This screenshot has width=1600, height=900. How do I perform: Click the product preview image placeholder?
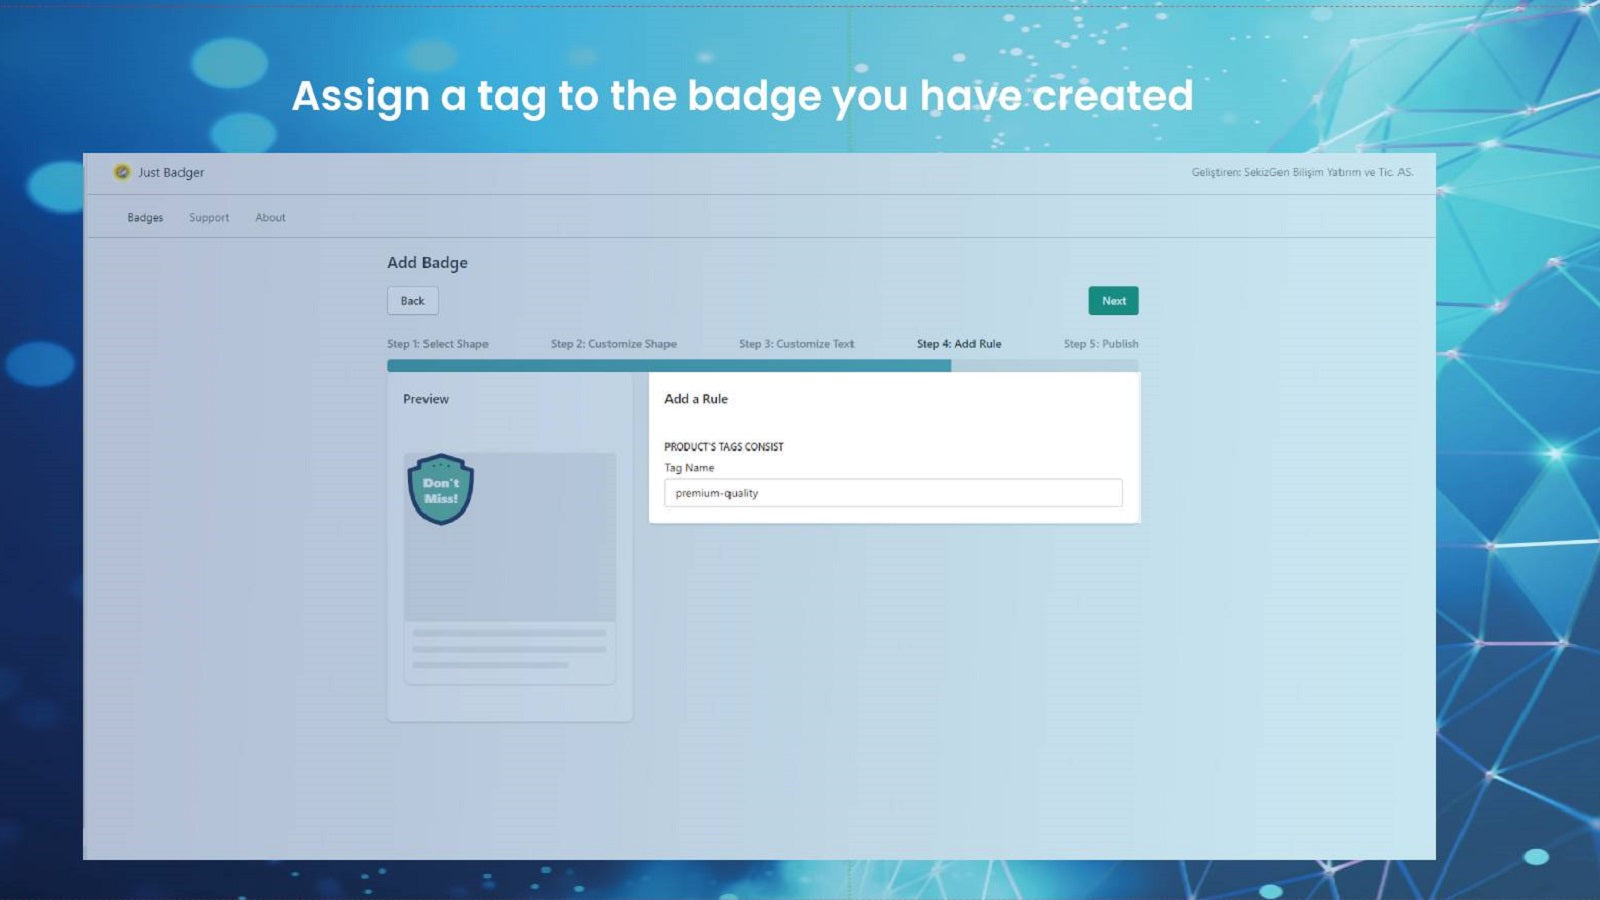pos(510,537)
